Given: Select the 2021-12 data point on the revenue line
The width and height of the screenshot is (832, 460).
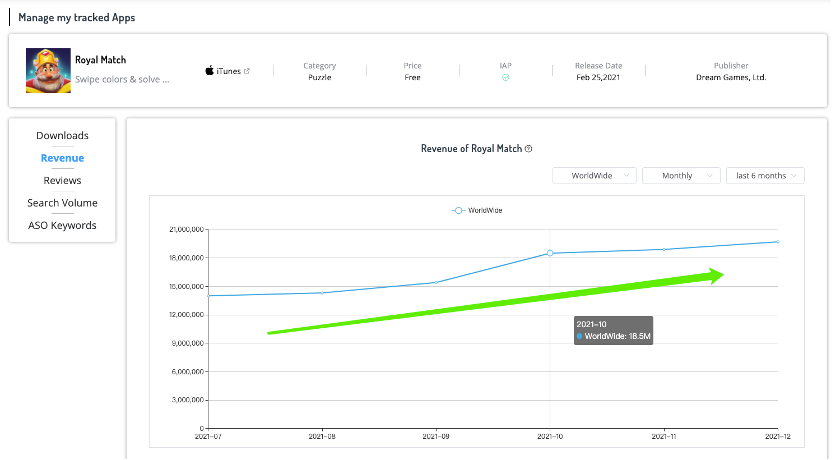Looking at the screenshot, I should coord(777,242).
